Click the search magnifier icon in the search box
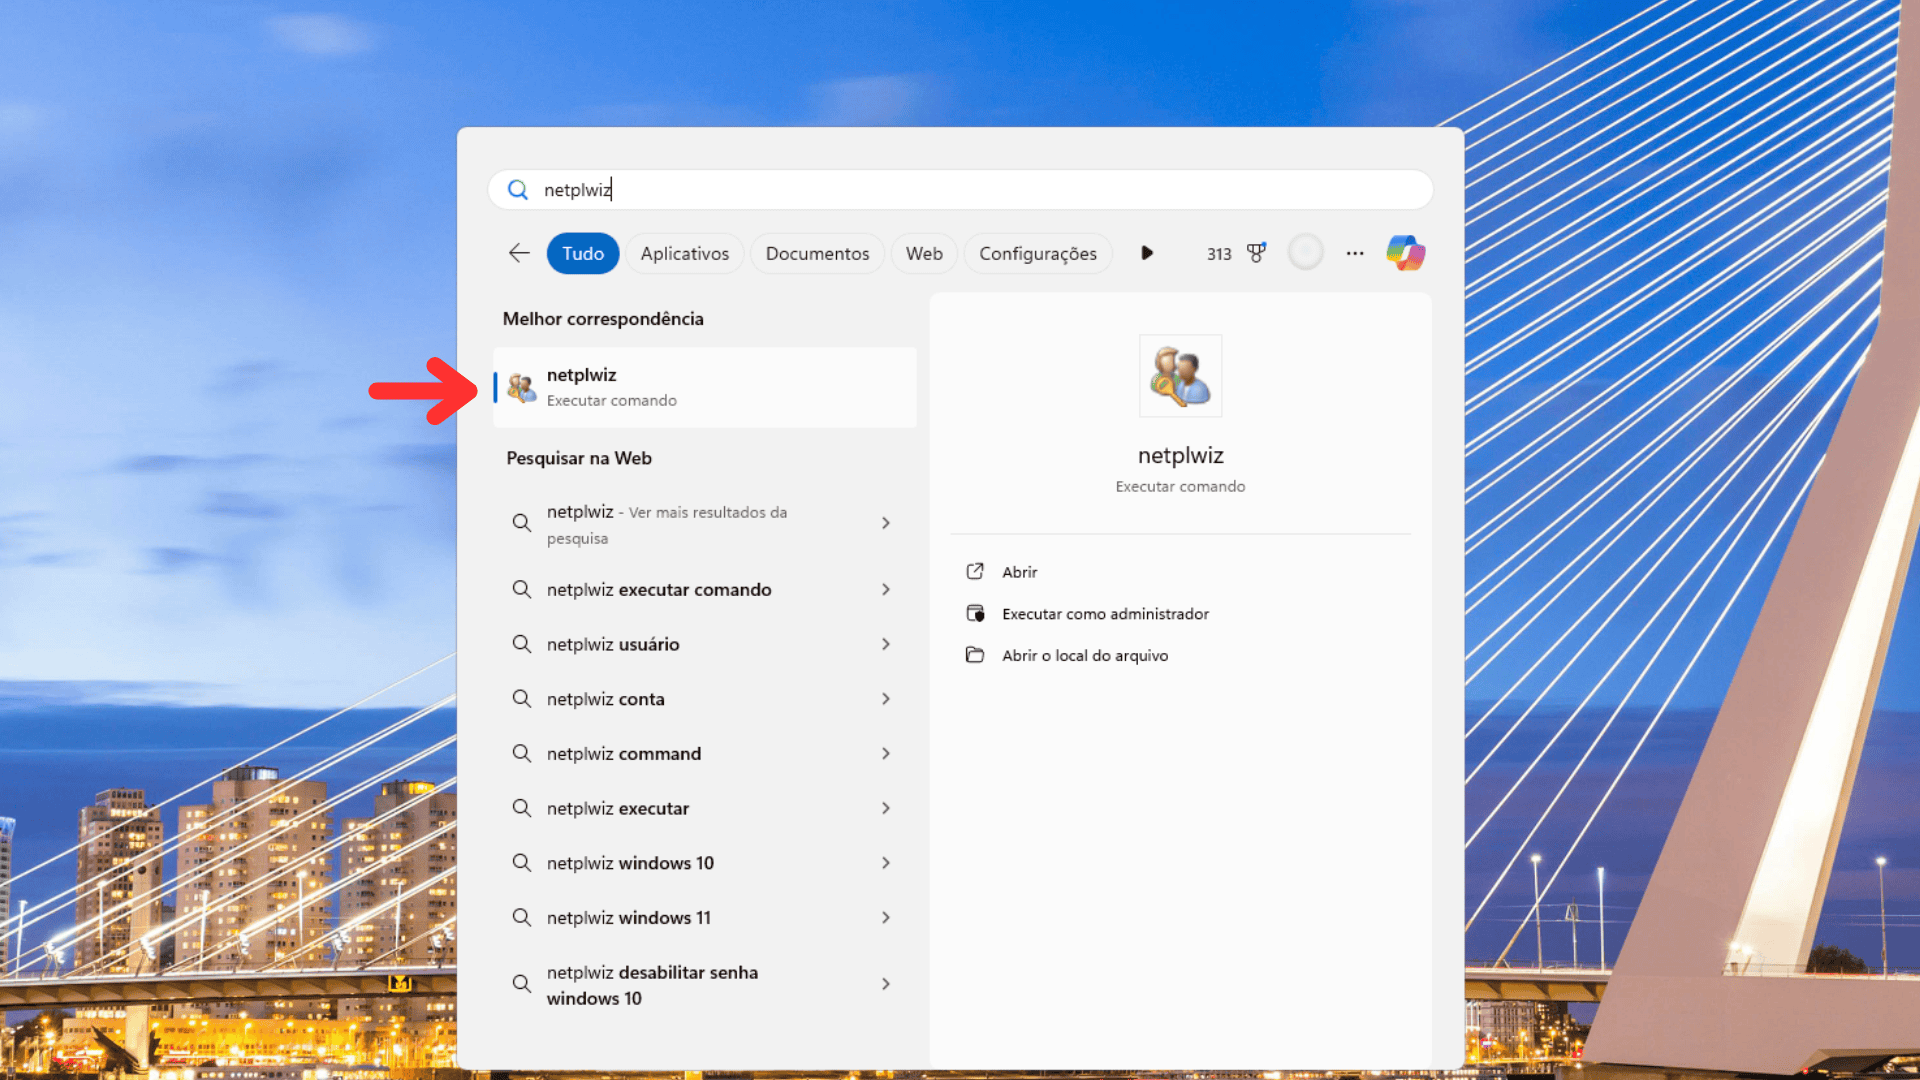Viewport: 1920px width, 1080px height. pyautogui.click(x=517, y=190)
